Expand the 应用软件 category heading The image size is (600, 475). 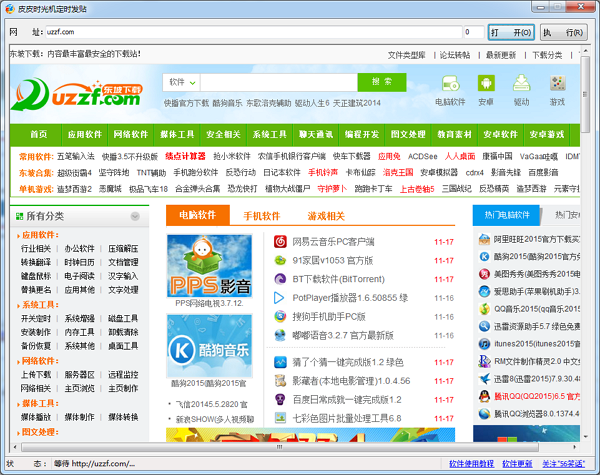[x=40, y=235]
